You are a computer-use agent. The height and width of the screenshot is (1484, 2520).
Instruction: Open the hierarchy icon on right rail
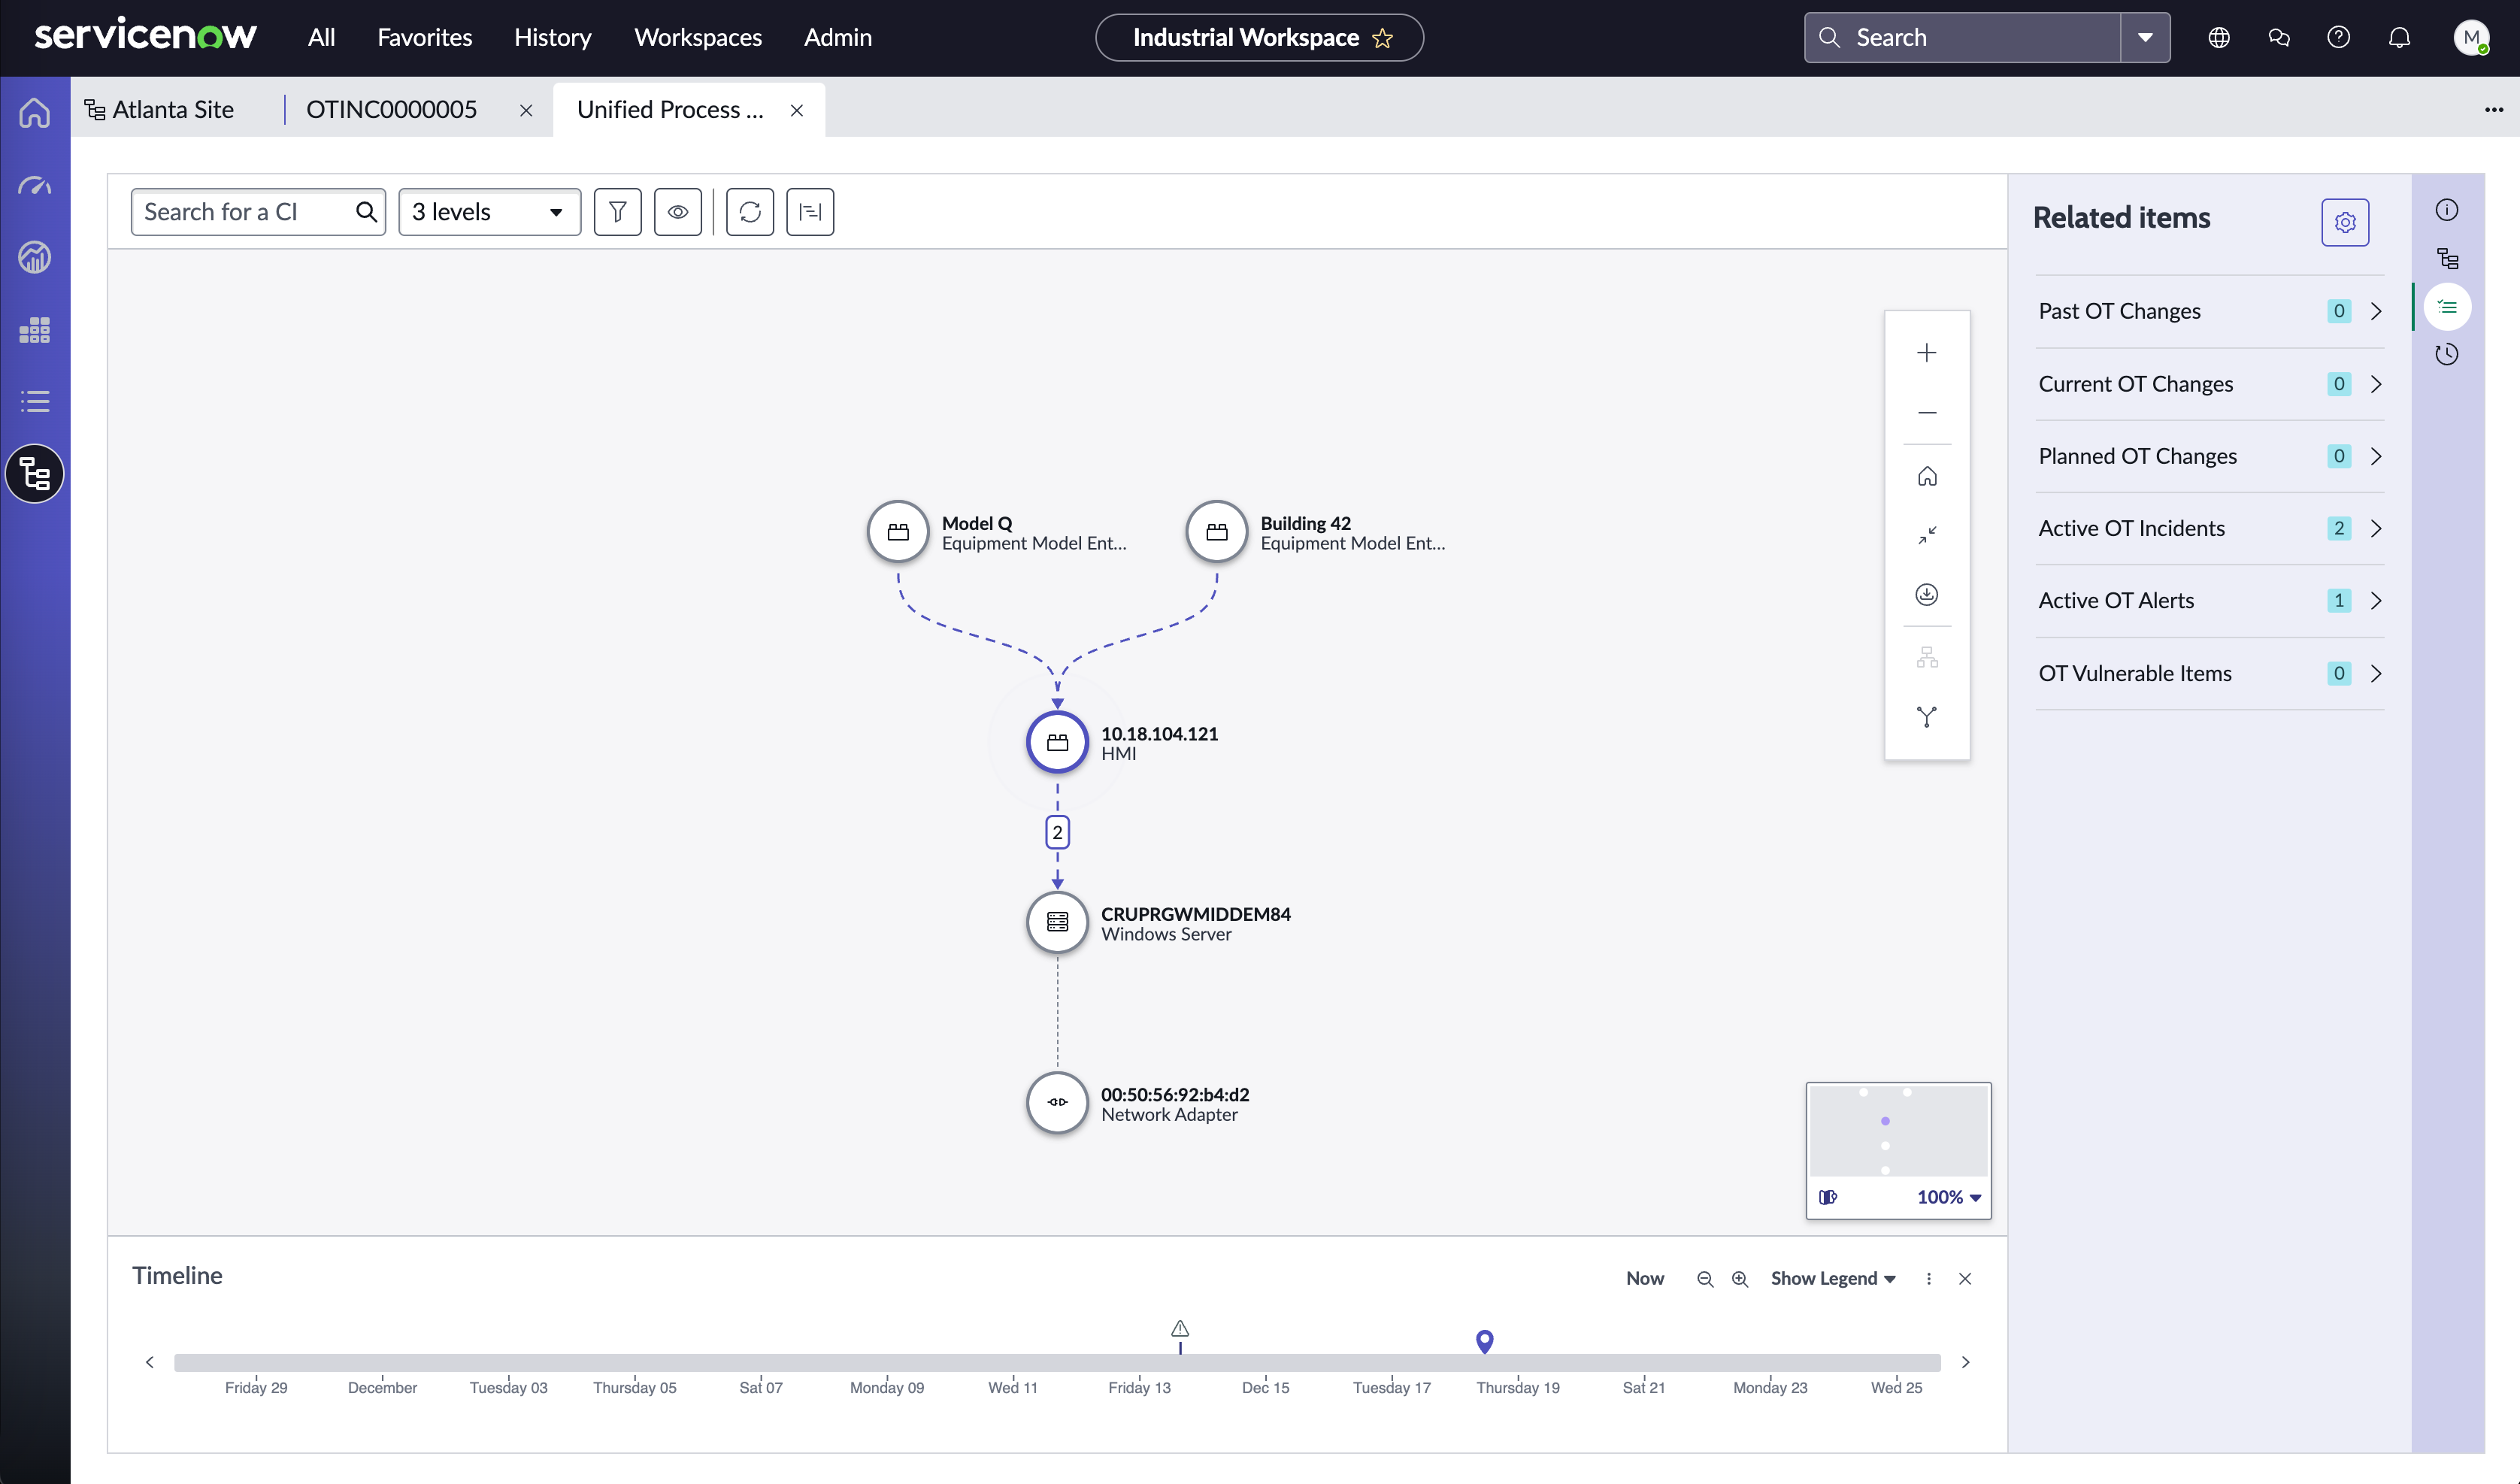tap(2446, 259)
